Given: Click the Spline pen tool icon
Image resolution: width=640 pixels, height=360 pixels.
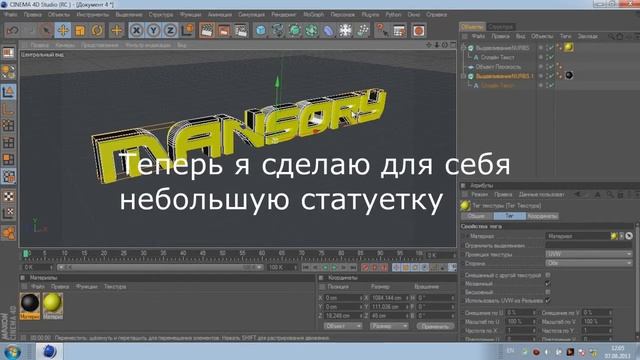Looking at the screenshot, I should pyautogui.click(x=278, y=30).
